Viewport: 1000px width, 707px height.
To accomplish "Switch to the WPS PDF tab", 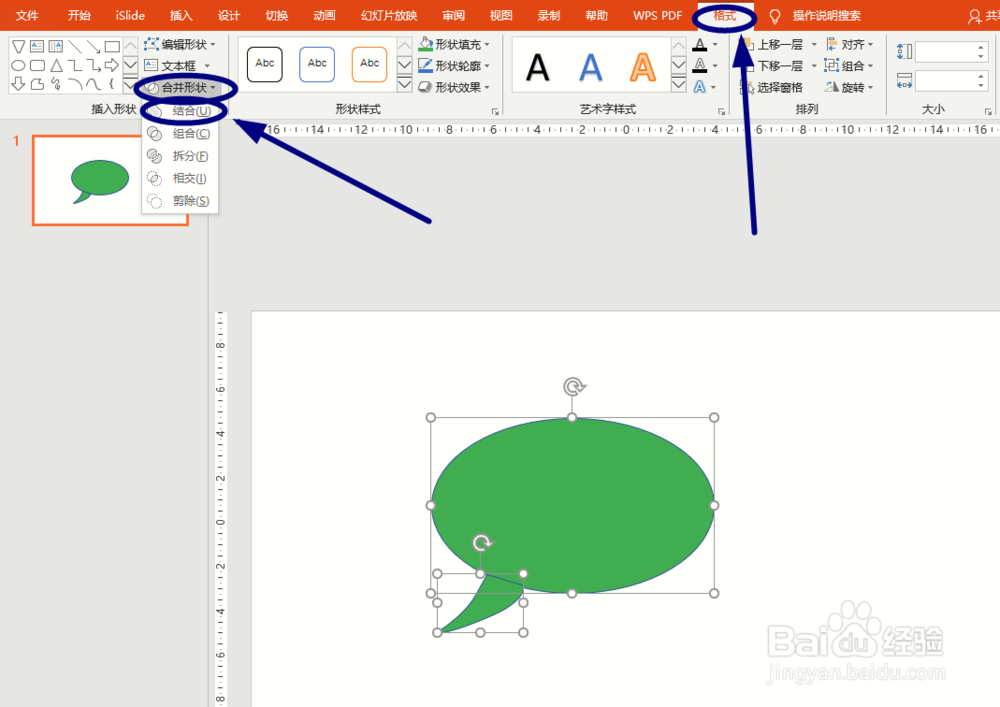I will [658, 16].
